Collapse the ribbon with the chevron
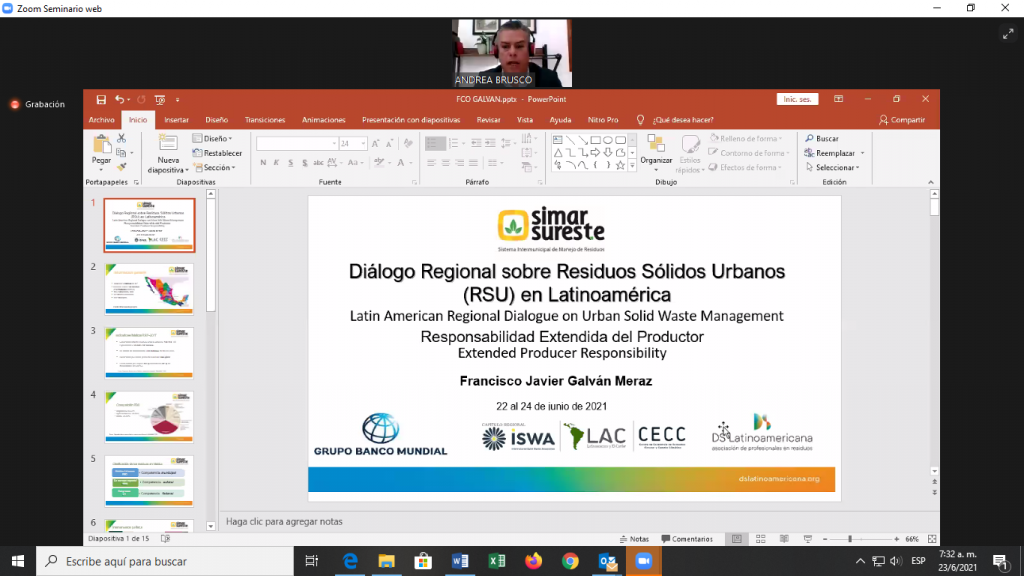This screenshot has height=576, width=1024. (931, 182)
